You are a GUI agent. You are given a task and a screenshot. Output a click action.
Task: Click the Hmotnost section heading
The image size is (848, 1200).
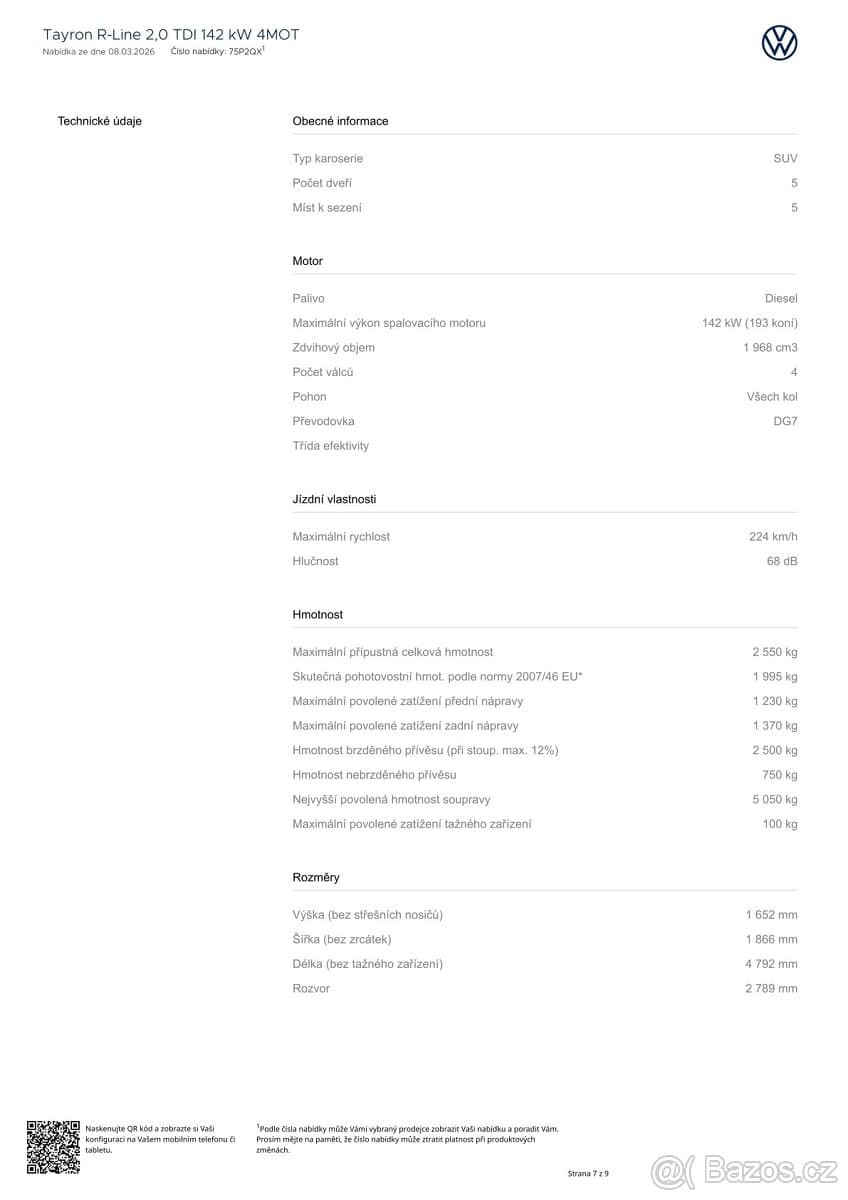point(317,614)
